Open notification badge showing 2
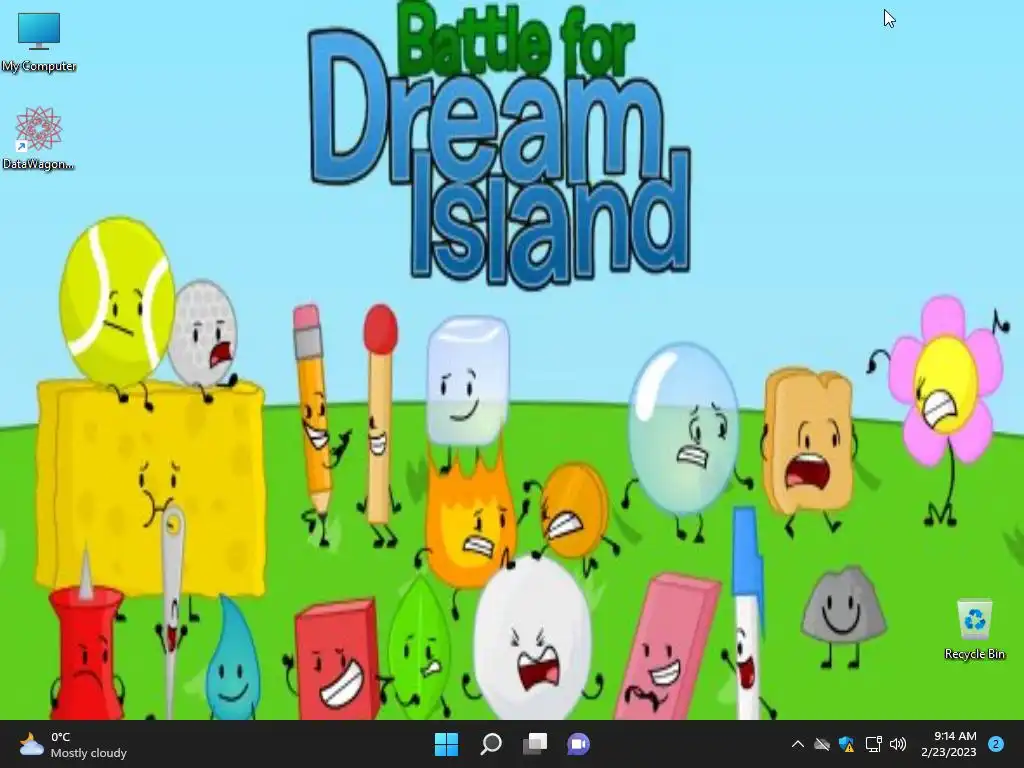 coord(996,744)
